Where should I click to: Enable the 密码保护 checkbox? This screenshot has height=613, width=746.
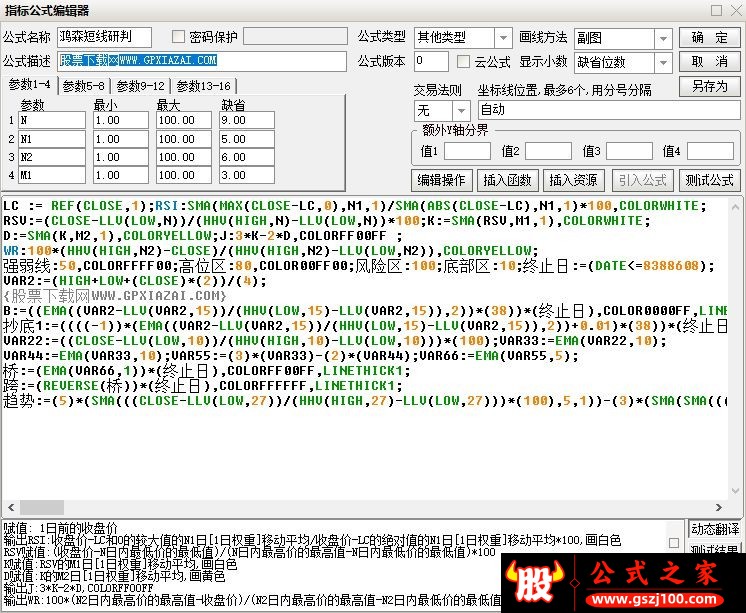pyautogui.click(x=179, y=37)
